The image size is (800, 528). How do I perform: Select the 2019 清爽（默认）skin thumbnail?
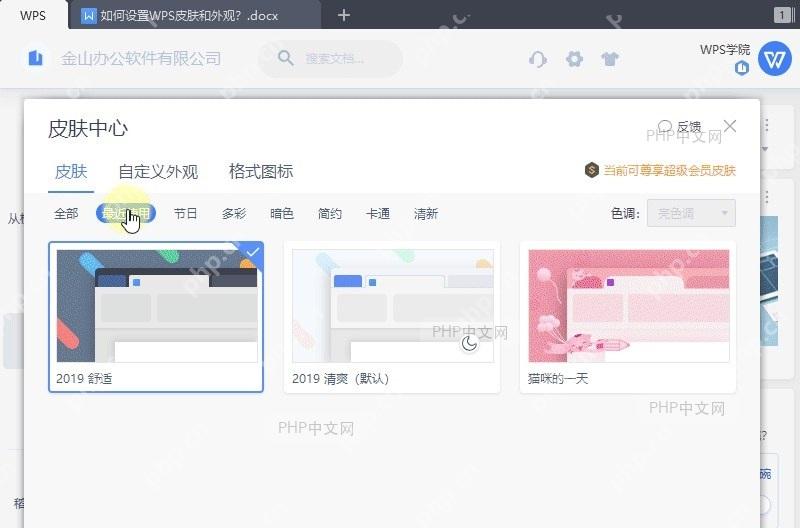pyautogui.click(x=392, y=317)
